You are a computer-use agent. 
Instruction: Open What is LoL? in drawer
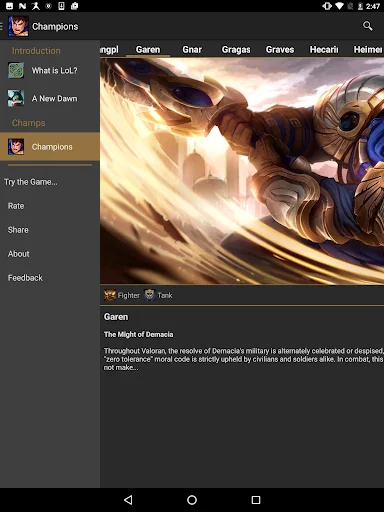coord(50,70)
